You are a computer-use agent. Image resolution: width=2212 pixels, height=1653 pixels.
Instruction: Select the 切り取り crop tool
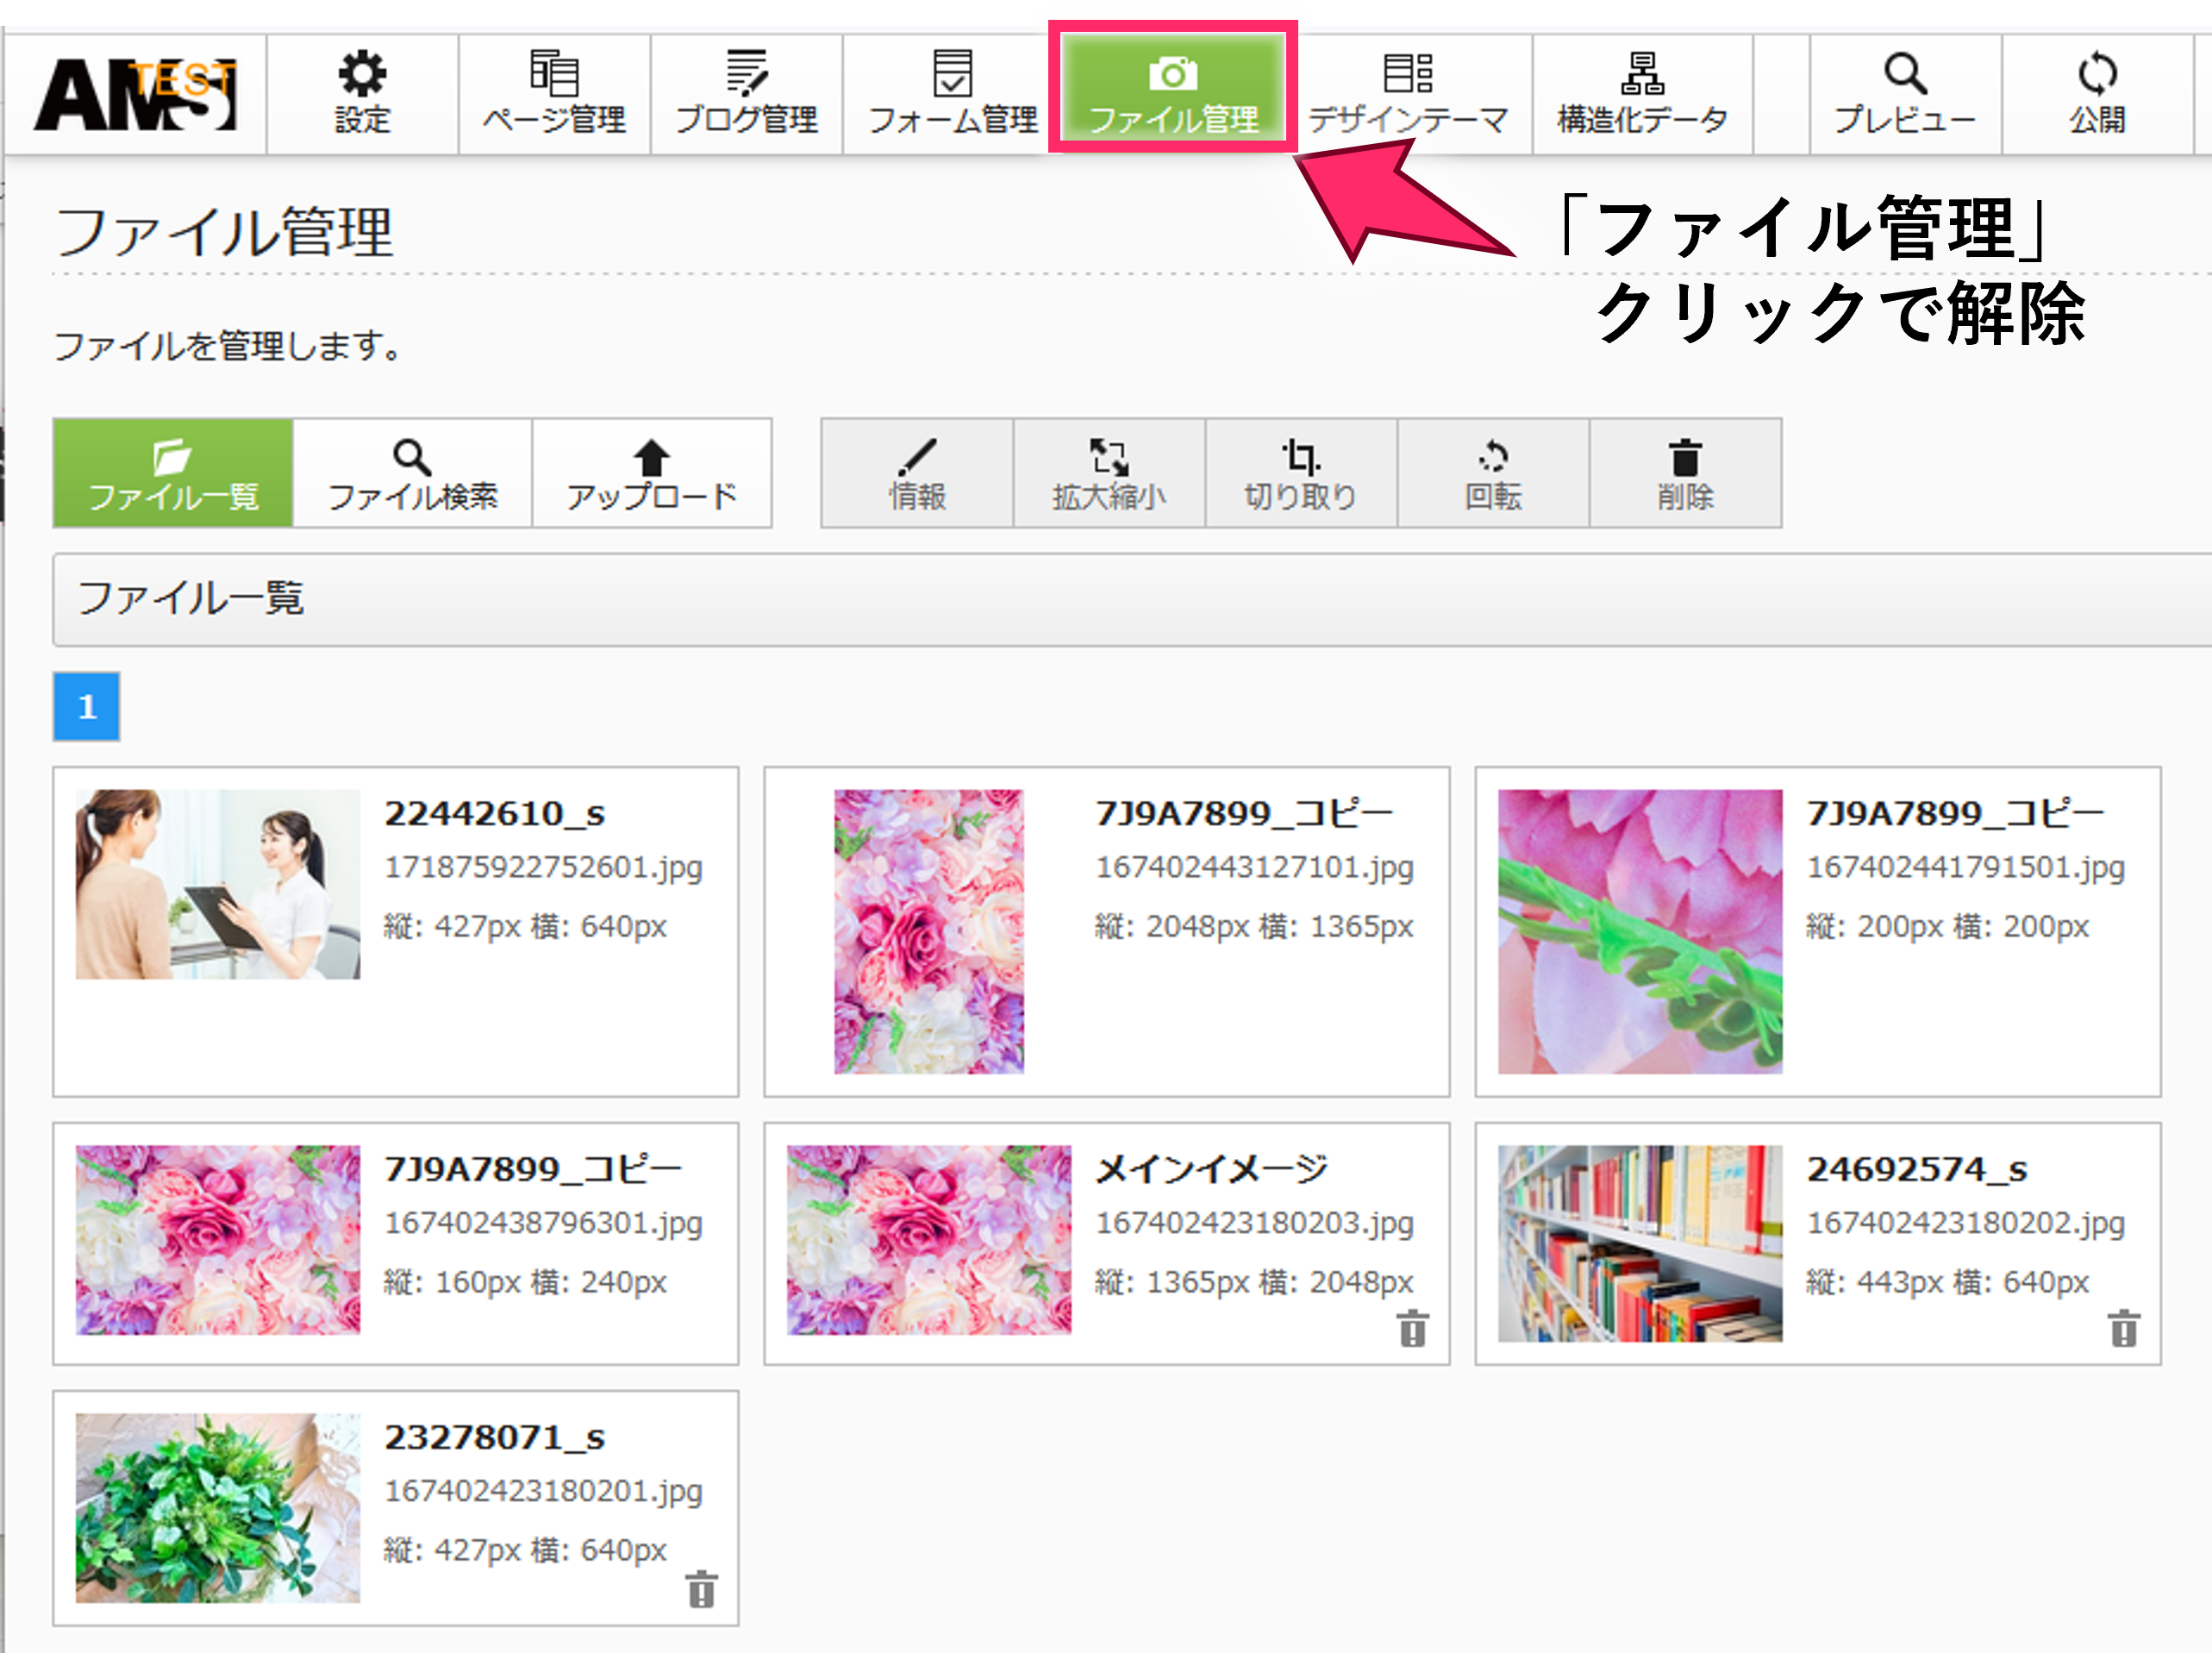(1300, 473)
